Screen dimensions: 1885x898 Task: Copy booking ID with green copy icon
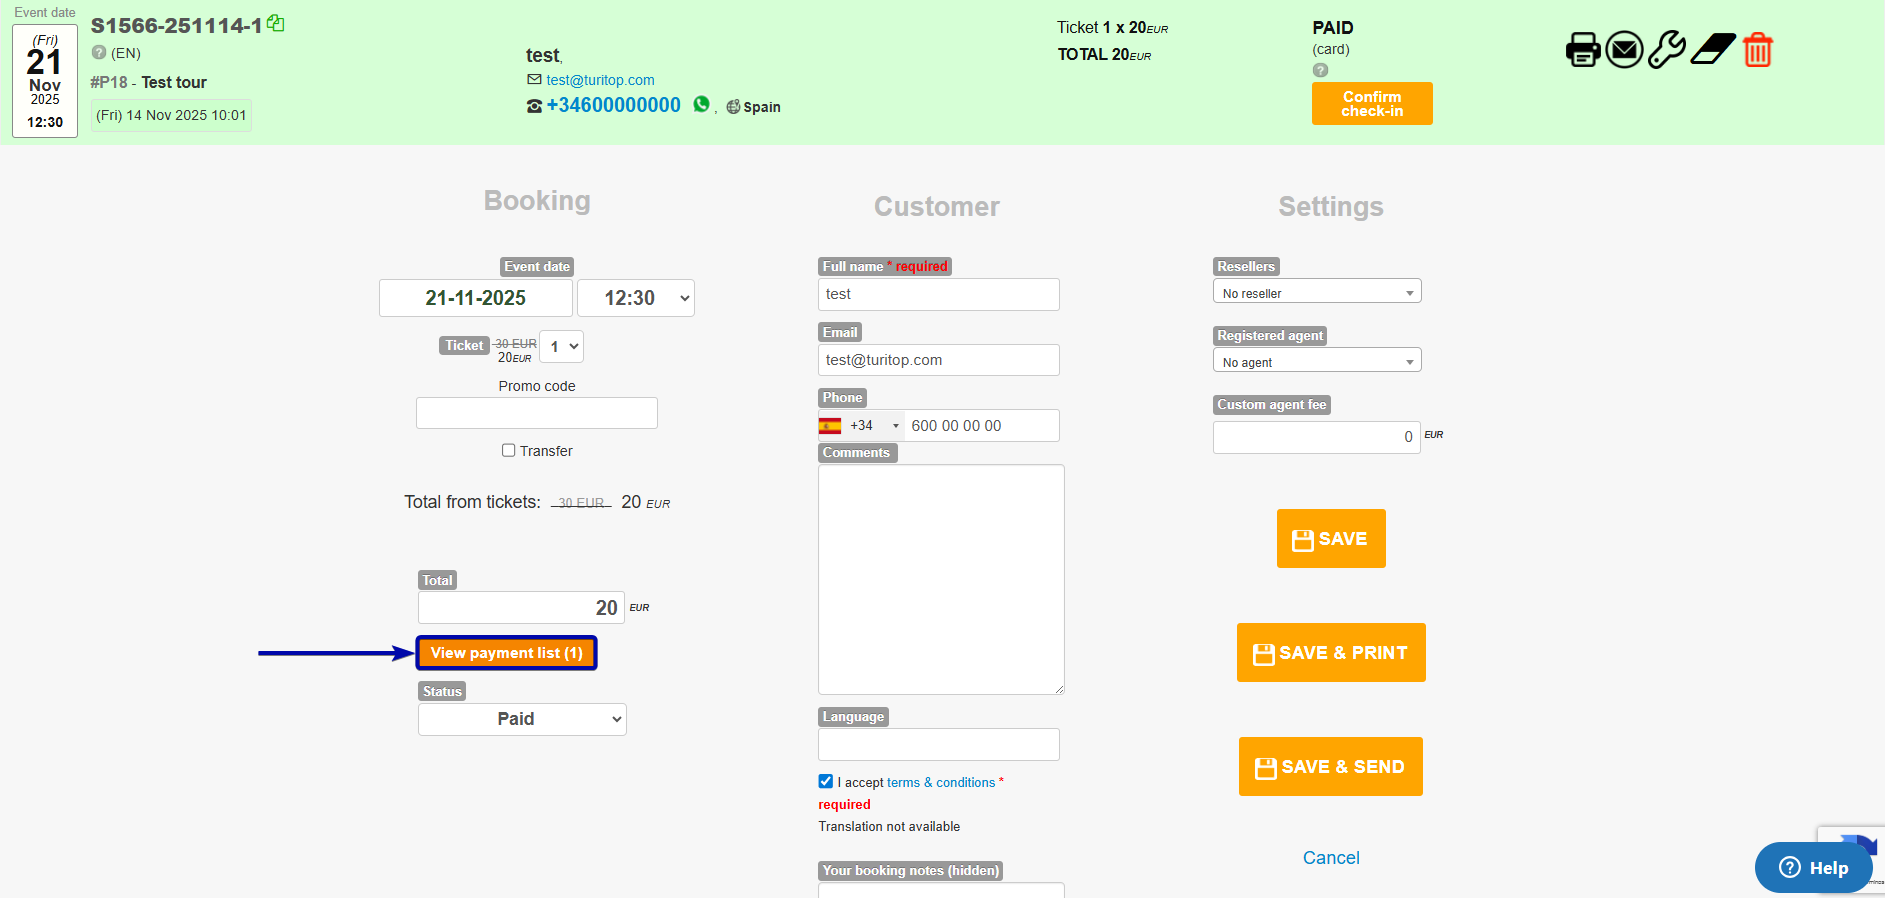click(276, 23)
